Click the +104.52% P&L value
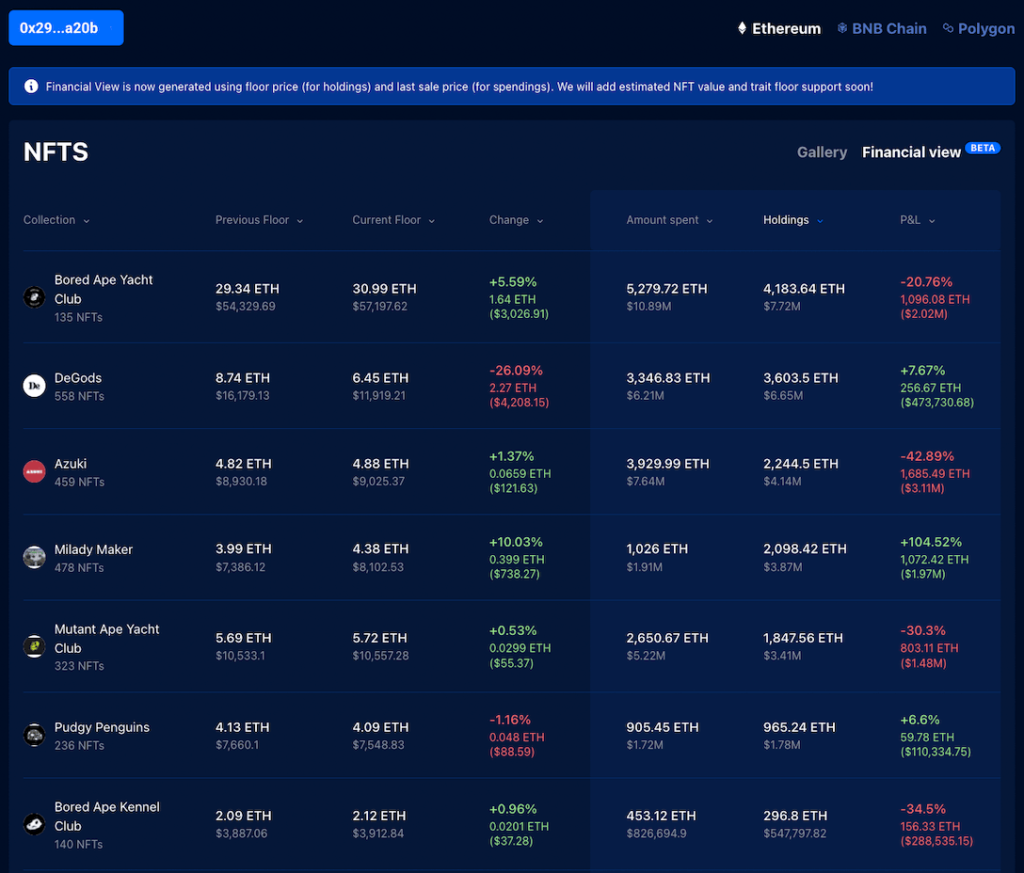This screenshot has height=873, width=1024. [931, 543]
